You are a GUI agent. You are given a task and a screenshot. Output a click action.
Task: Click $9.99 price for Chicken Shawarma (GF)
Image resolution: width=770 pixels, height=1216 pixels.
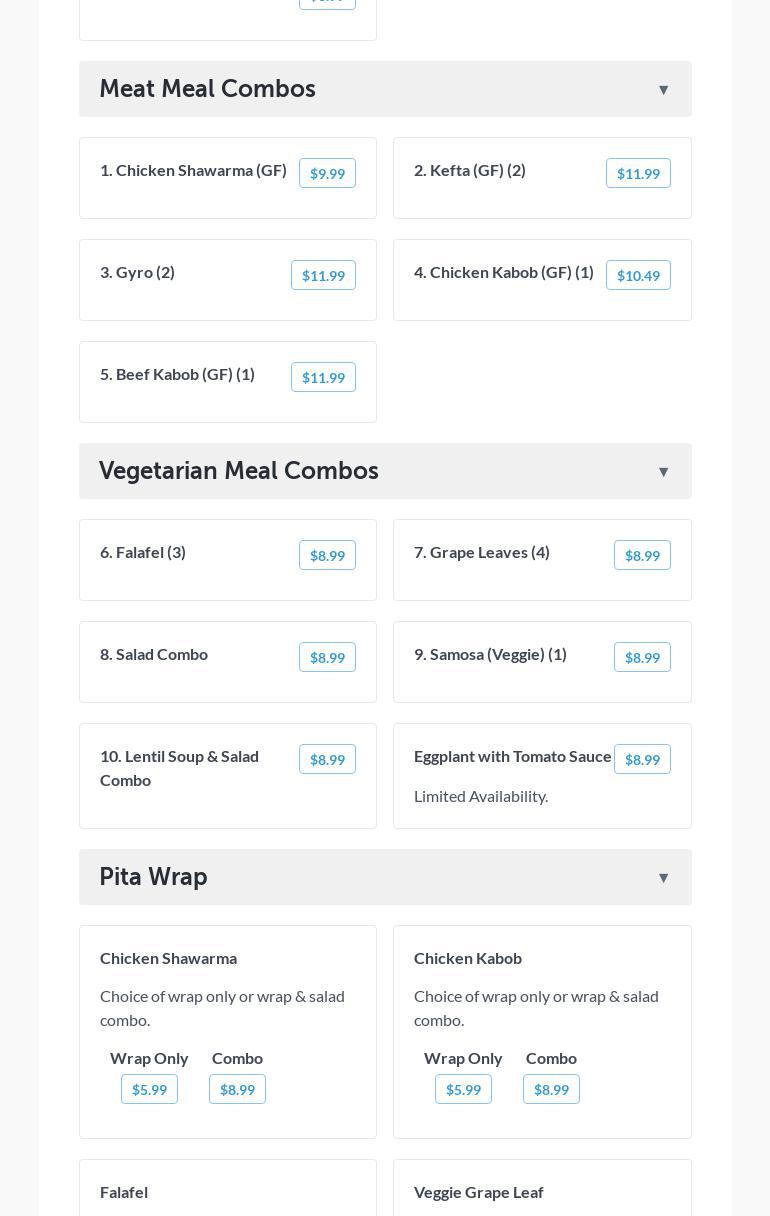point(327,173)
